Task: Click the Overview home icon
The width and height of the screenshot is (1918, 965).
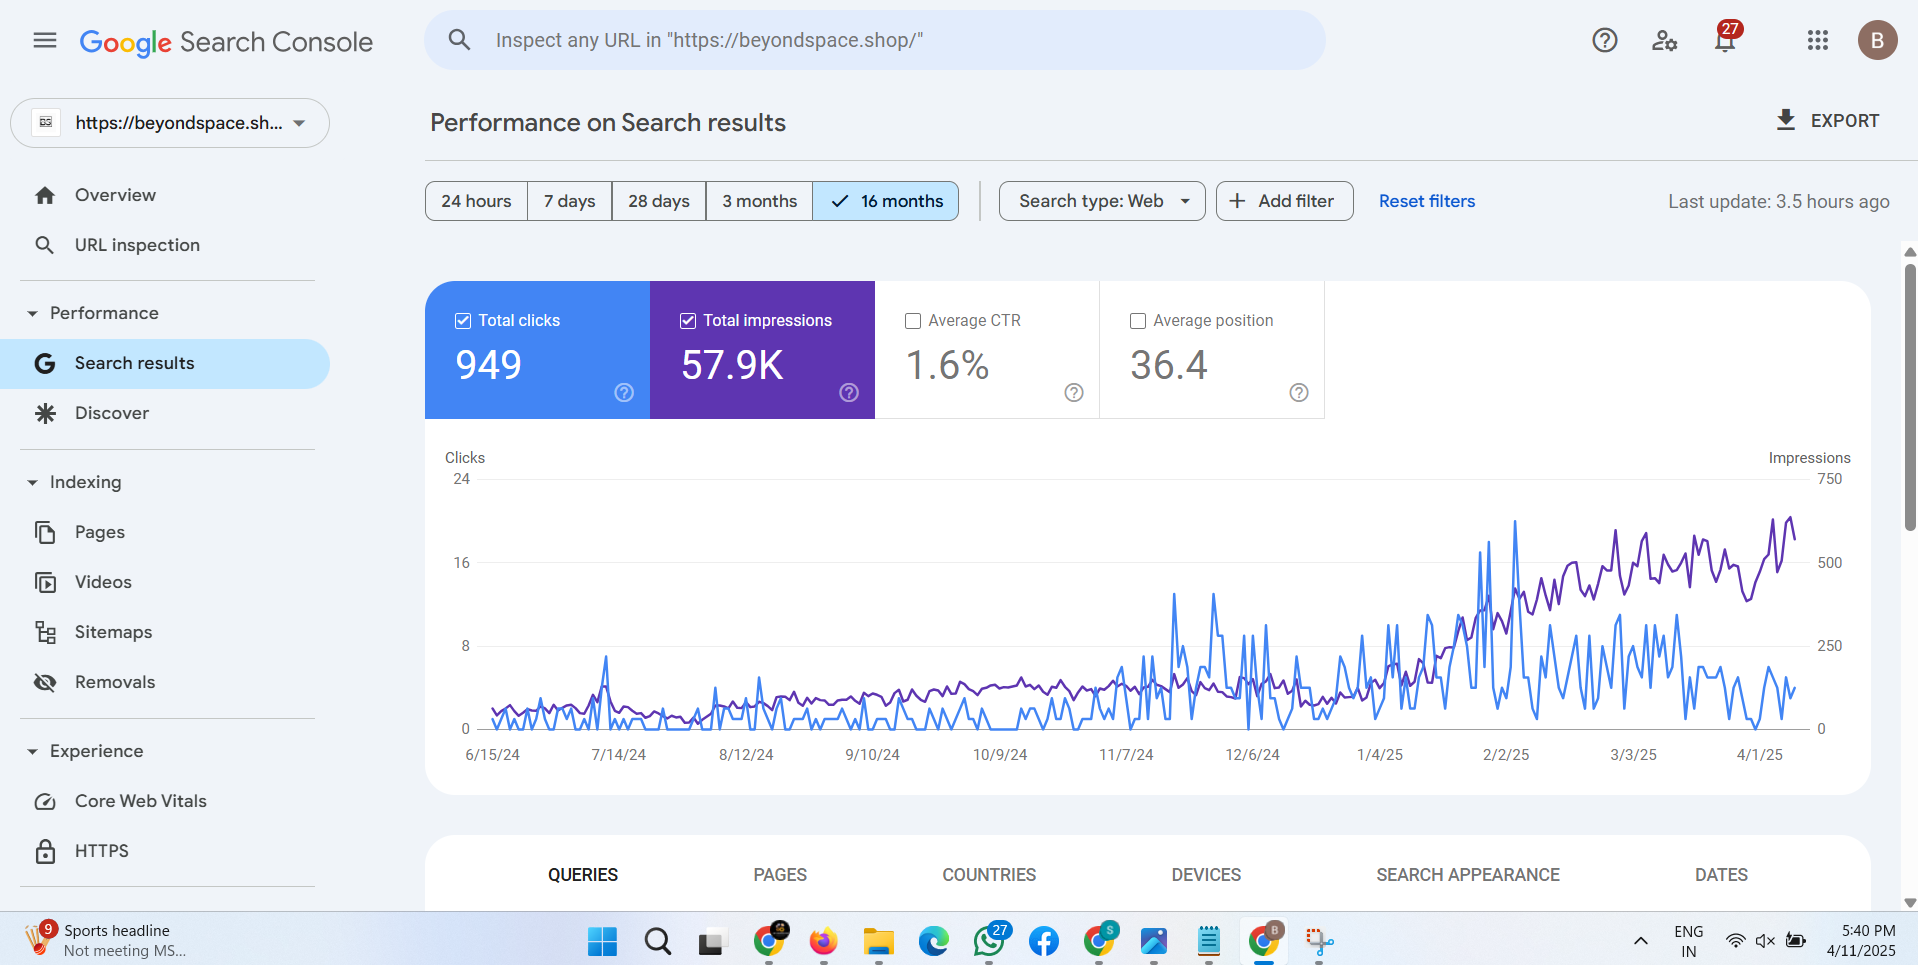Action: pos(45,195)
